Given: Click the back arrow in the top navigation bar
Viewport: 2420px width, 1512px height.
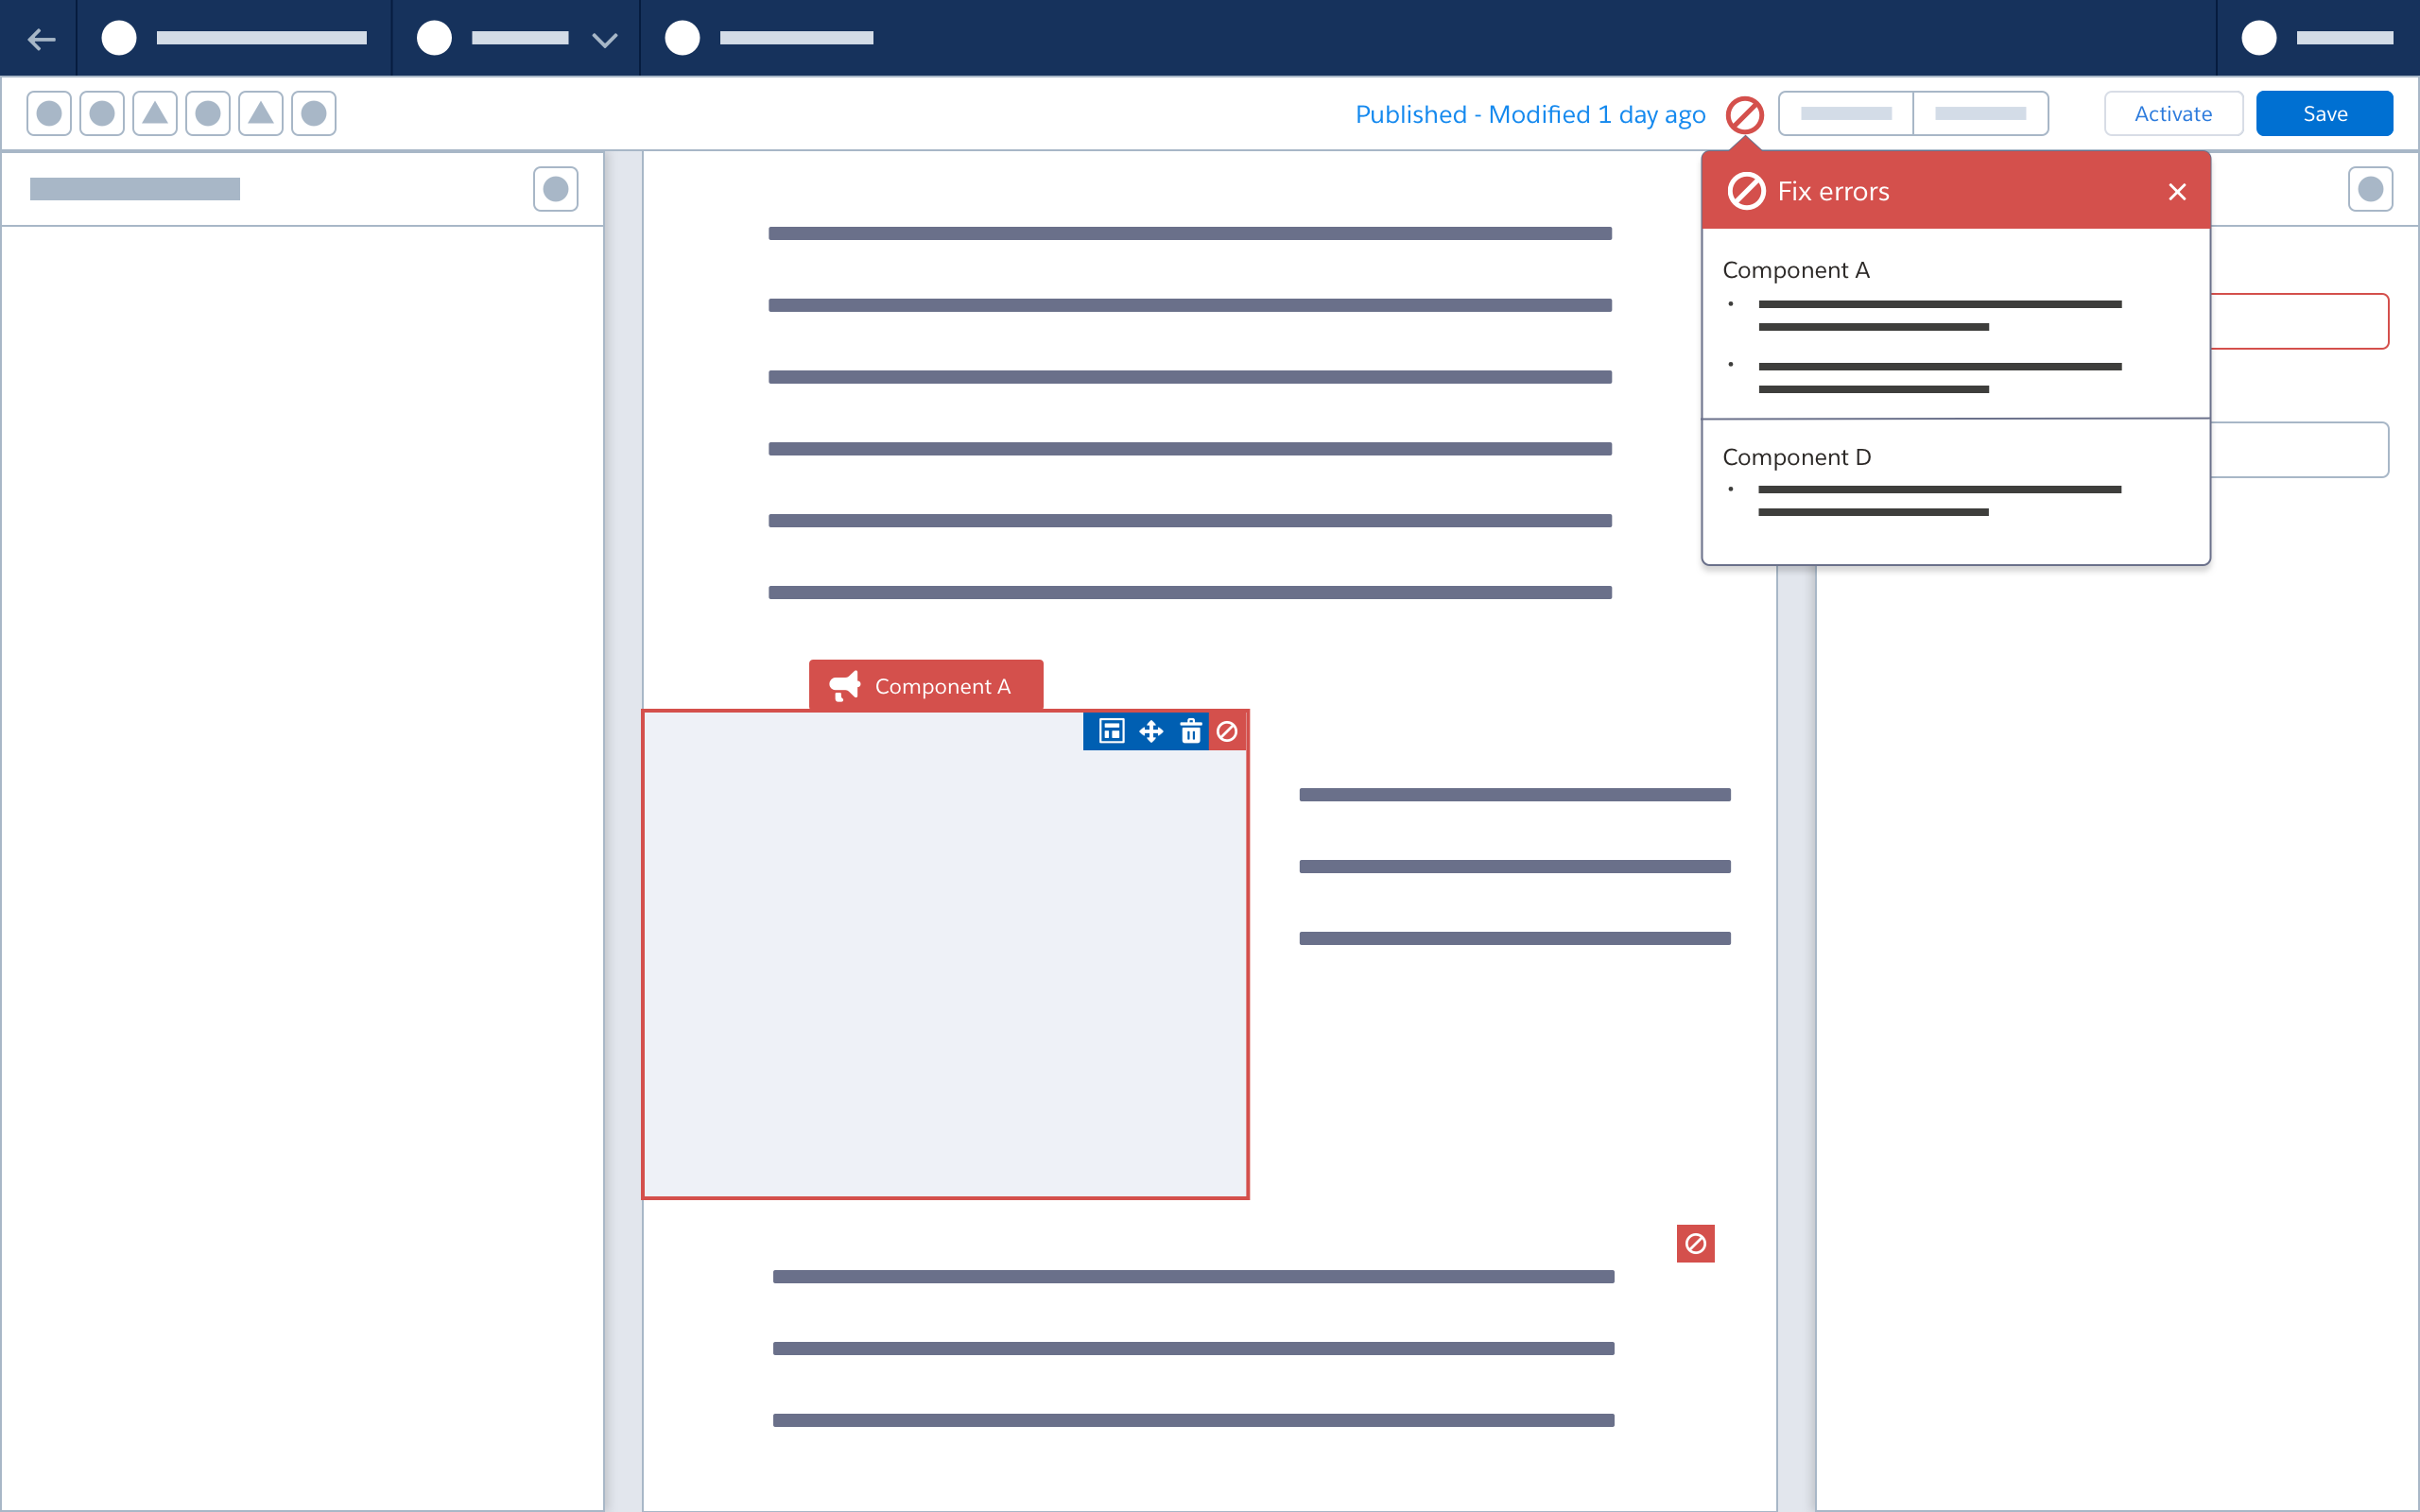Looking at the screenshot, I should [x=42, y=38].
